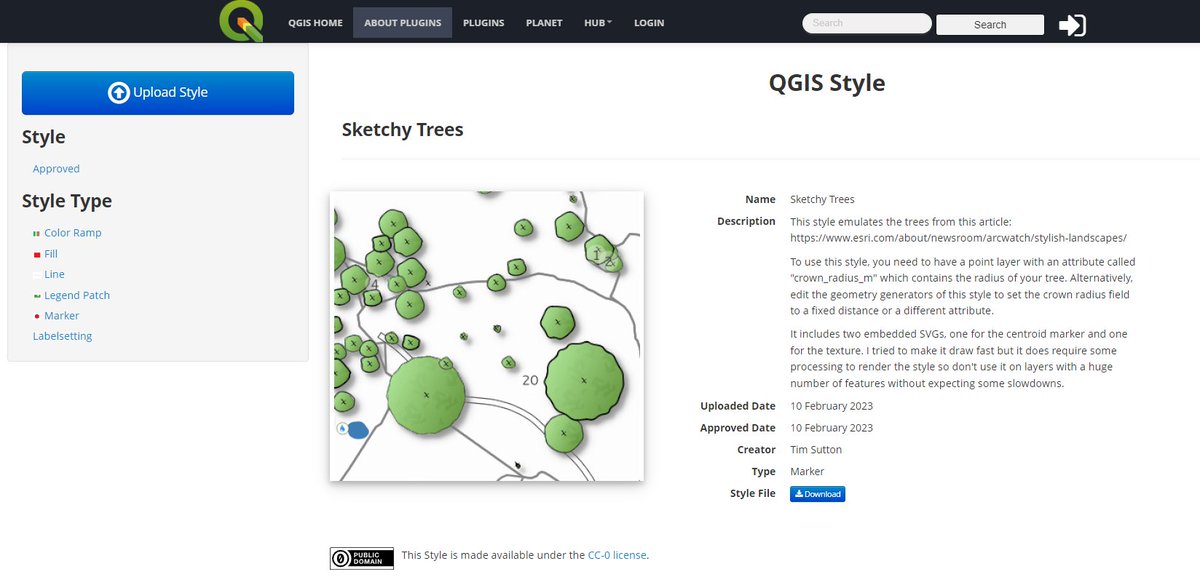
Task: Click the red Marker style type icon
Action: tap(36, 316)
